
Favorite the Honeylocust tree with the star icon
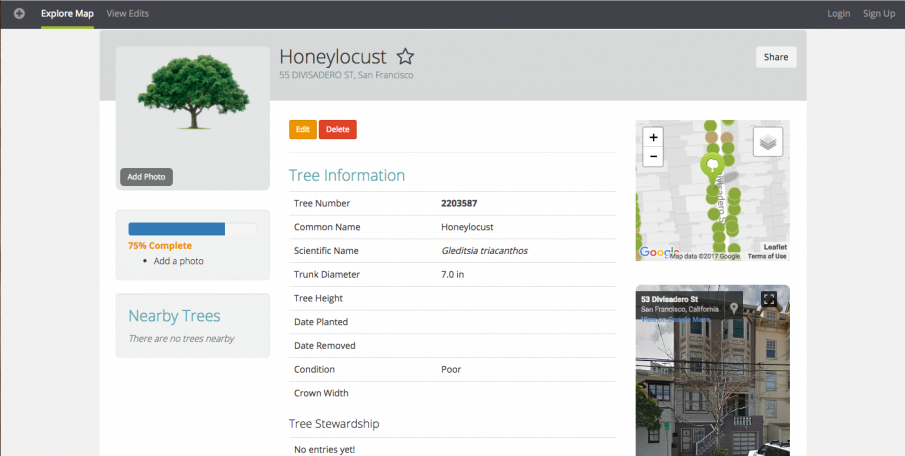405,57
